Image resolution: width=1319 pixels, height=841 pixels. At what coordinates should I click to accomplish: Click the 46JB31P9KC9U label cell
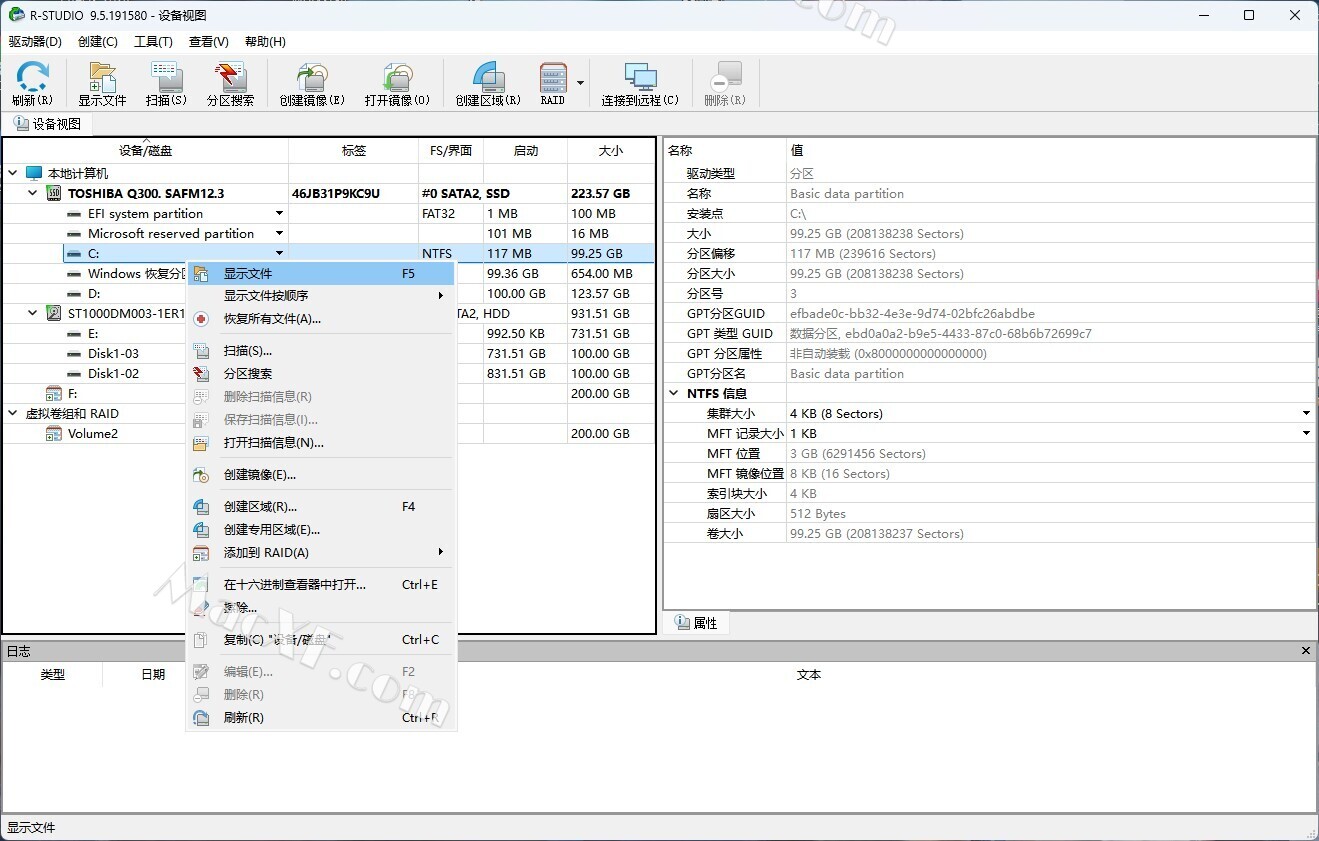pos(354,193)
